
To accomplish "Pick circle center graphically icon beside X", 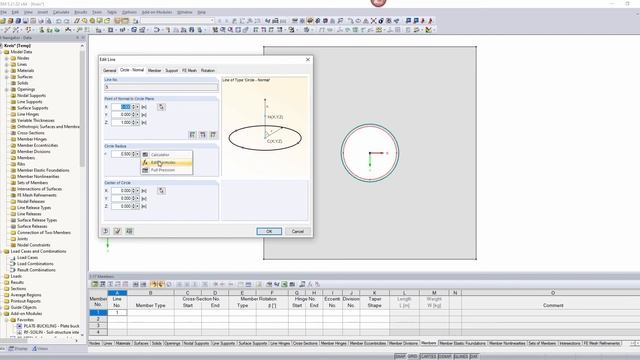I will point(162,191).
